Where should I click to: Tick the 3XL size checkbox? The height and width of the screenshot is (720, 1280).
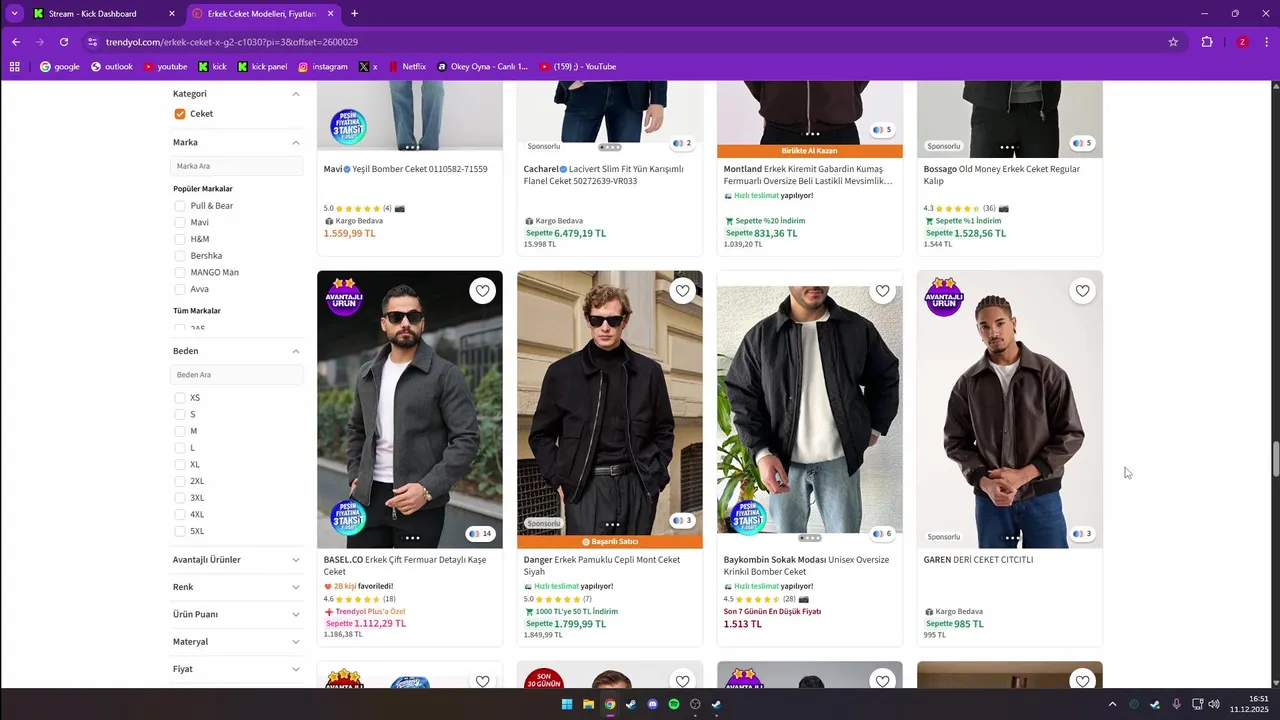point(180,498)
